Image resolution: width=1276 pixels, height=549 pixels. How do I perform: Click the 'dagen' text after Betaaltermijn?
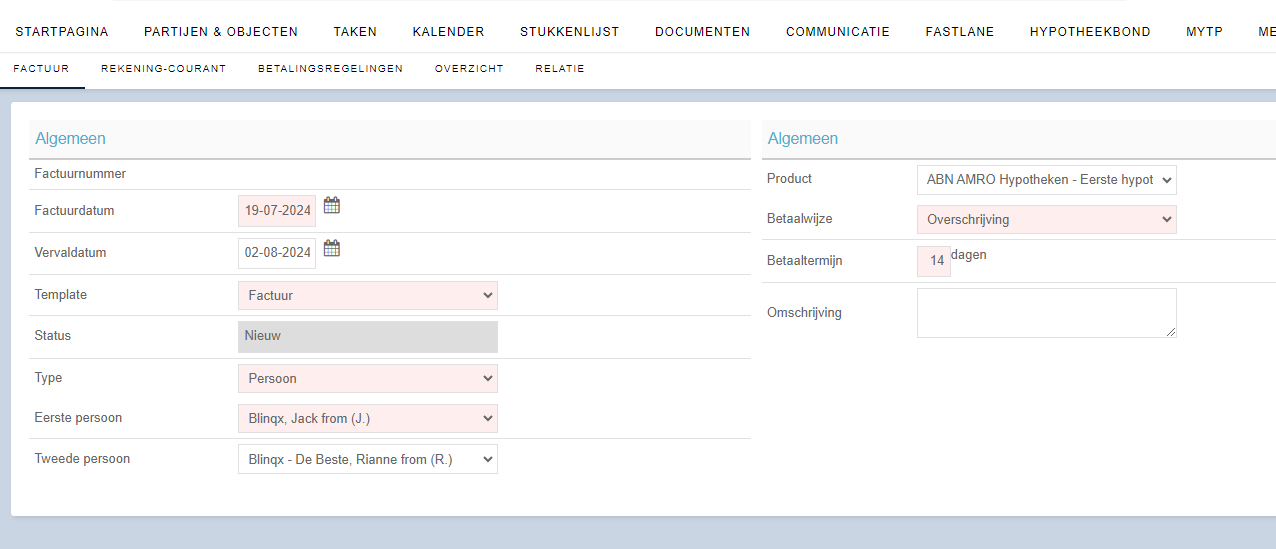pyautogui.click(x=969, y=255)
